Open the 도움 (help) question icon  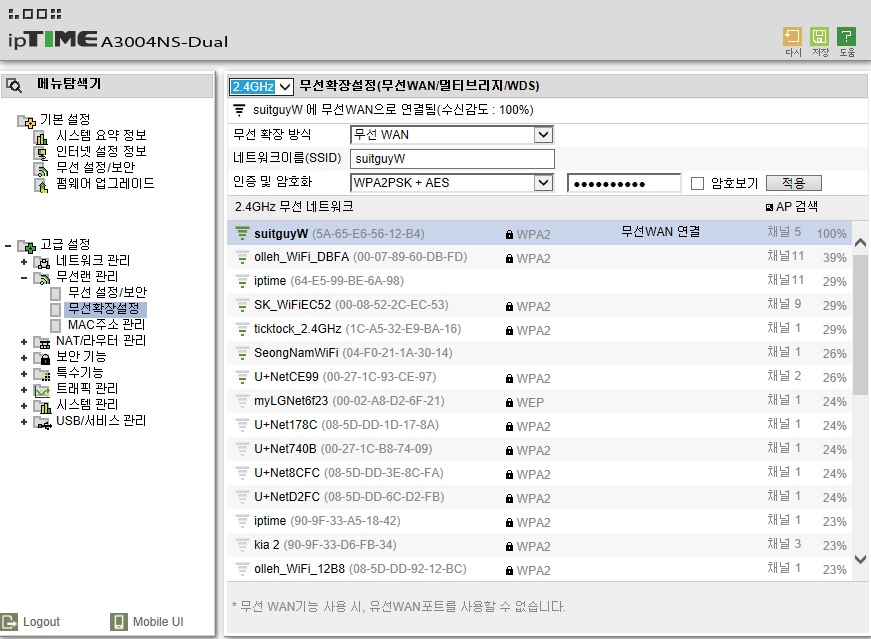click(847, 37)
